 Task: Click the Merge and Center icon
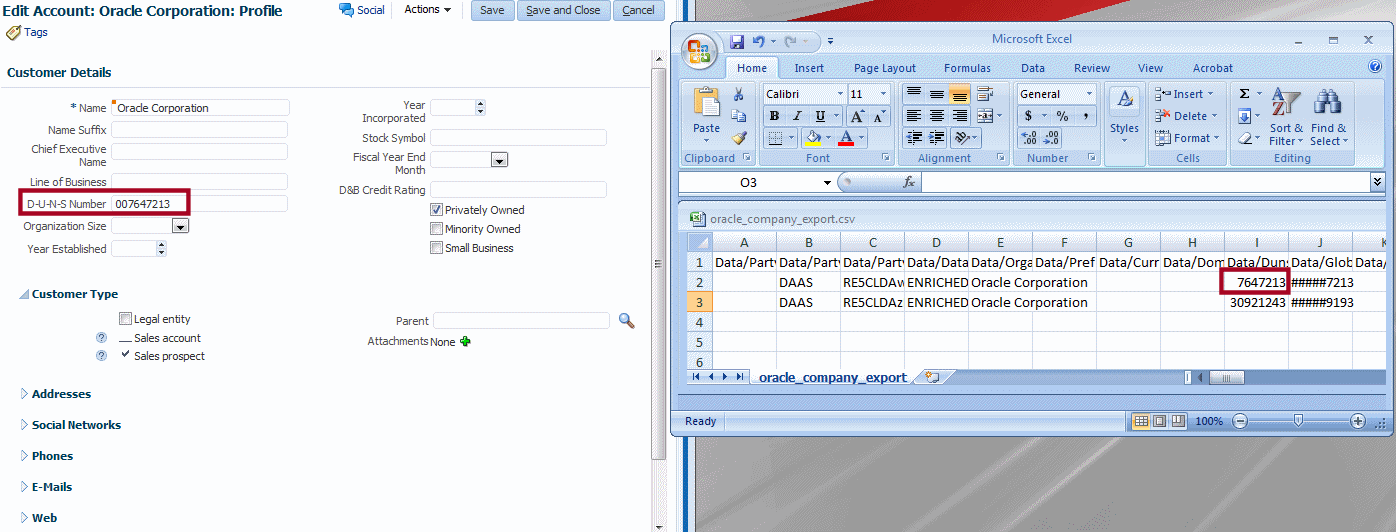[983, 116]
